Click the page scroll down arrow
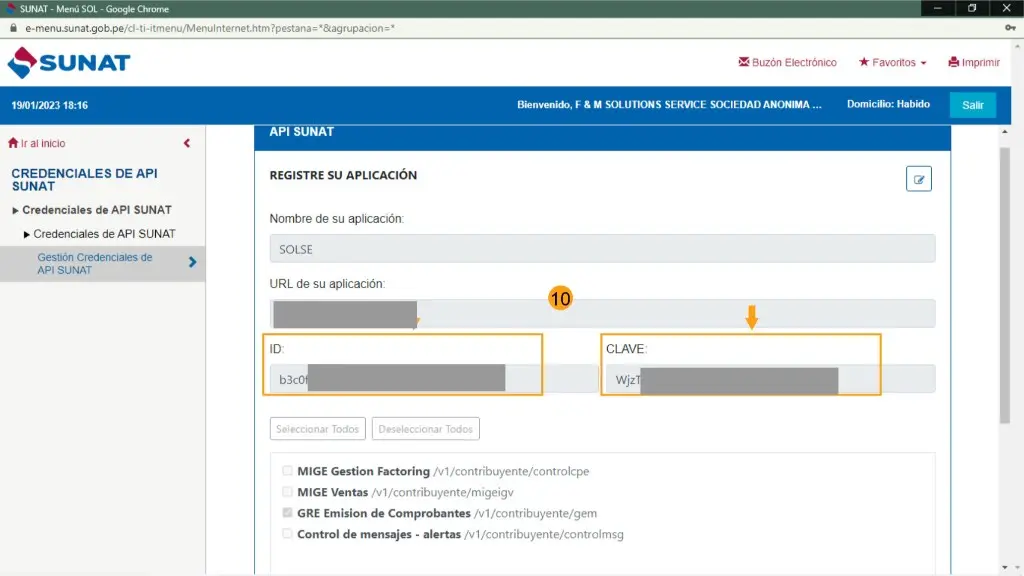The height and width of the screenshot is (576, 1024). (x=1018, y=569)
